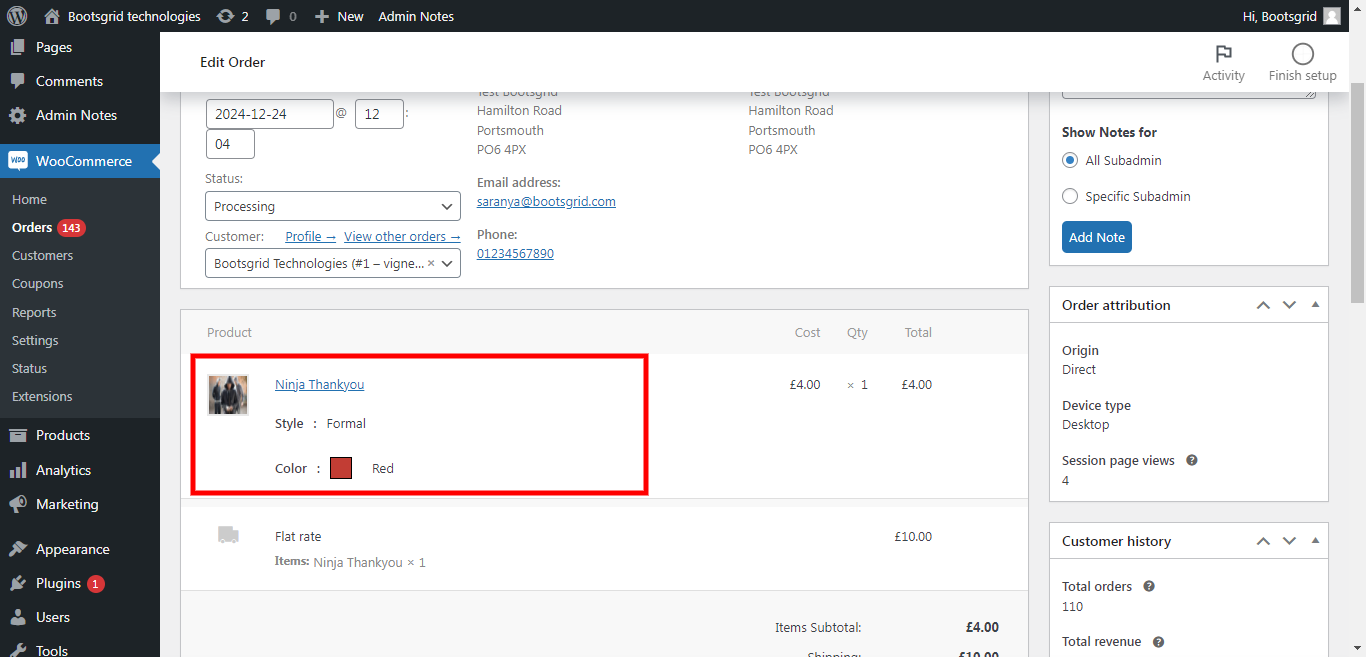
Task: Click the Comments sidebar icon
Action: click(17, 81)
